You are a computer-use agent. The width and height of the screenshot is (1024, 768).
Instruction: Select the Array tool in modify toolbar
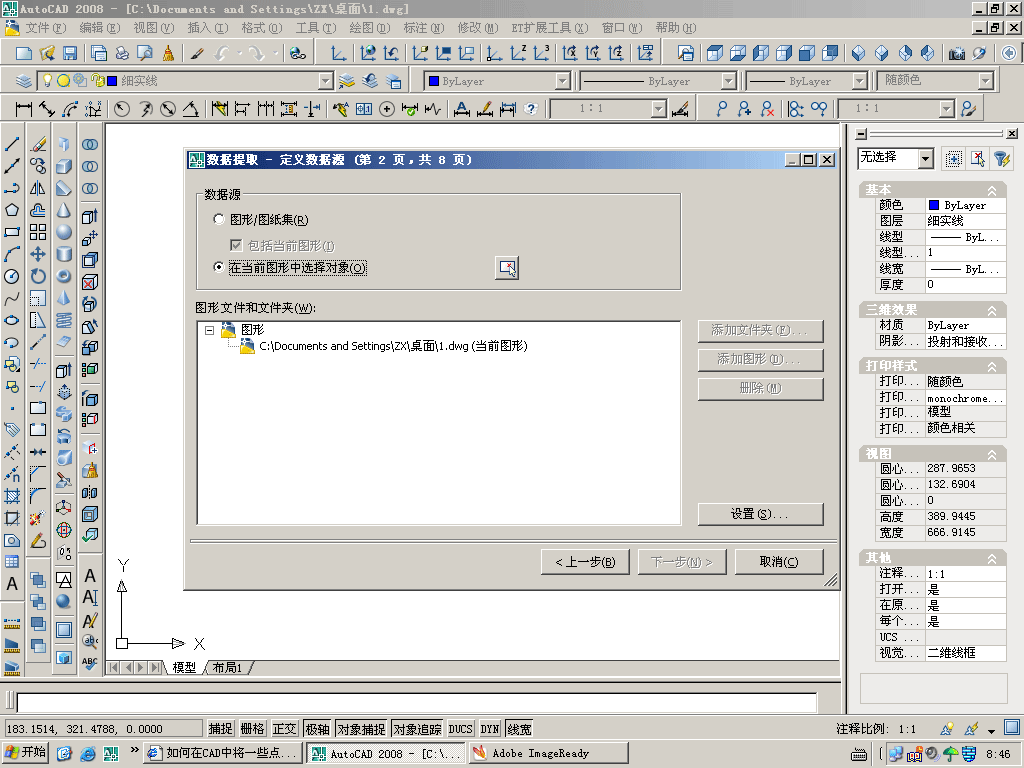tap(38, 232)
